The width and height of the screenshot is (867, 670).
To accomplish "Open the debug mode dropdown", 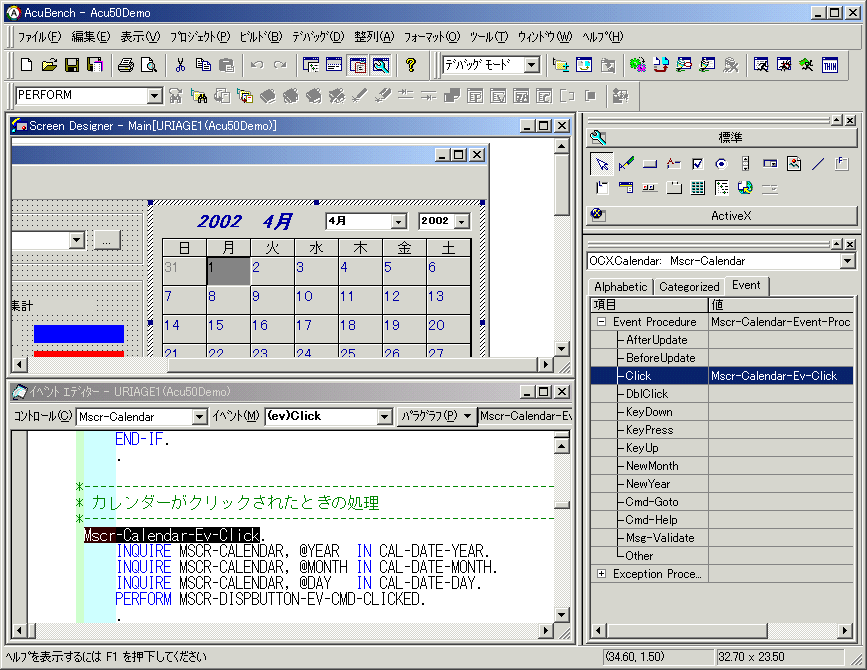I will [532, 65].
